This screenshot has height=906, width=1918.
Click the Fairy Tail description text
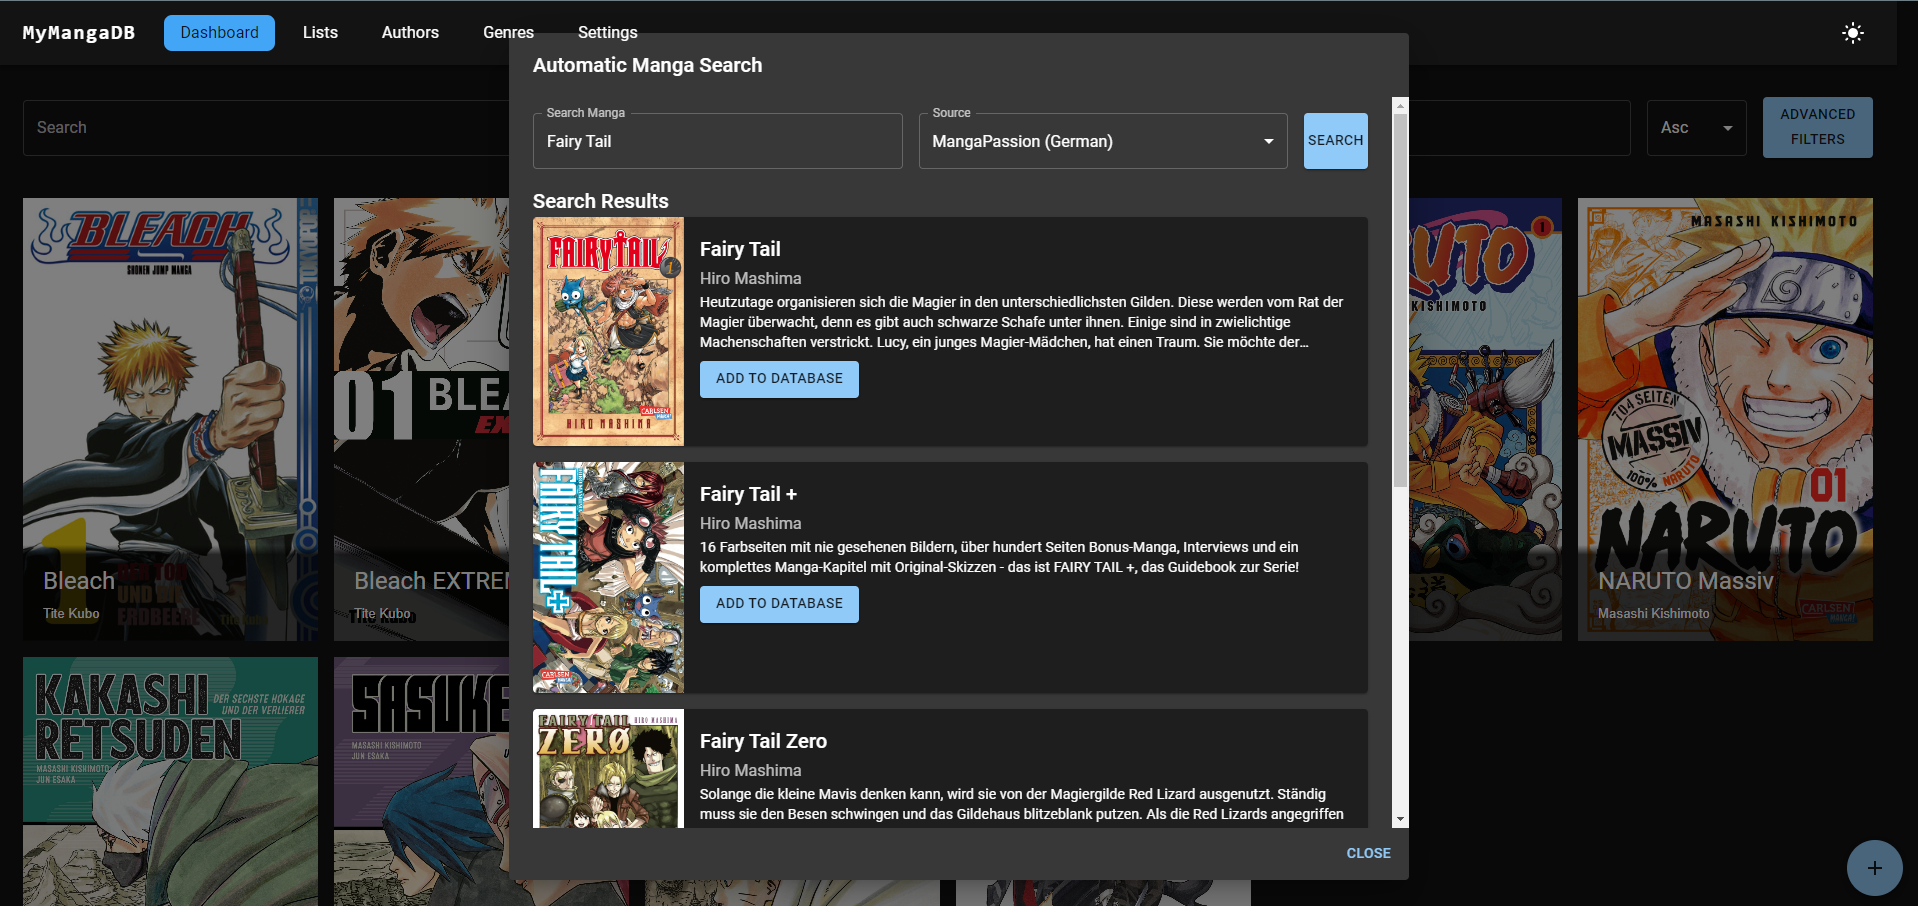(x=1021, y=322)
